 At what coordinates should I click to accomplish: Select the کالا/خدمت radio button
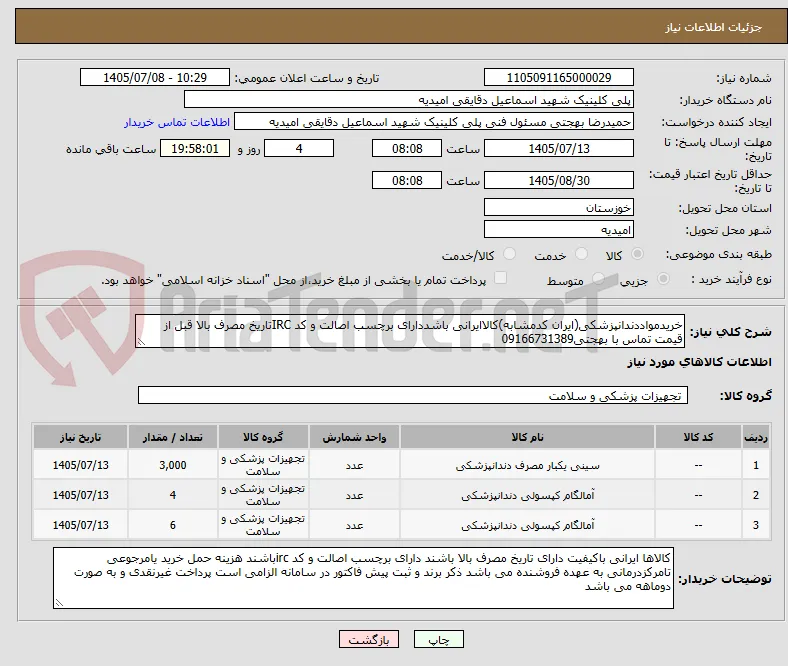coord(510,254)
